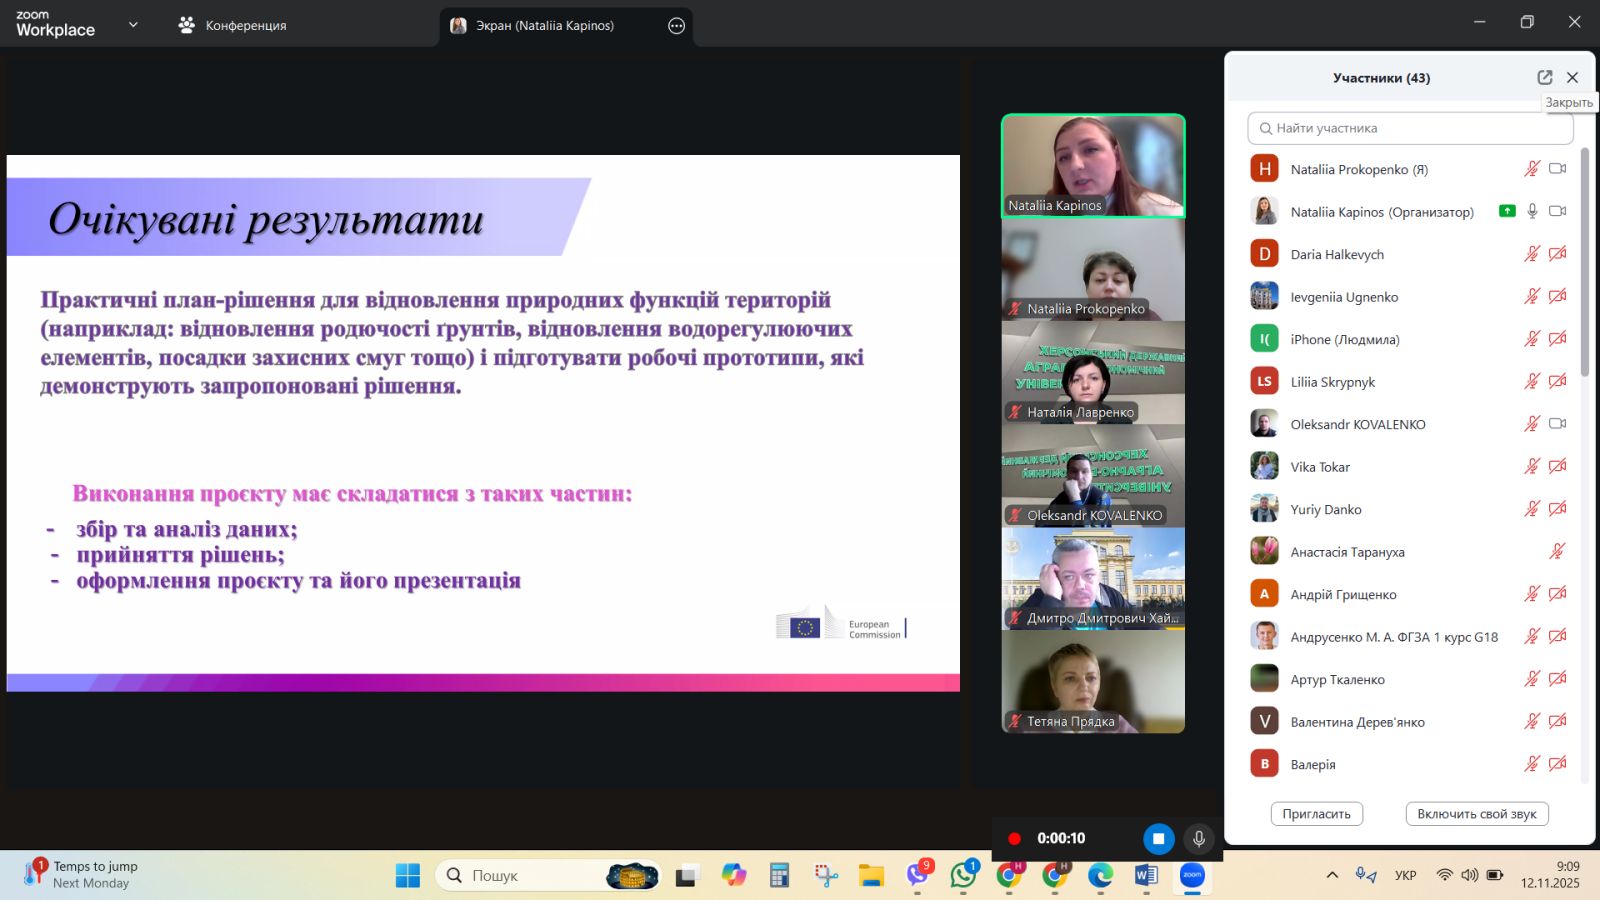Pop out the participants panel
1600x900 pixels.
pyautogui.click(x=1544, y=77)
